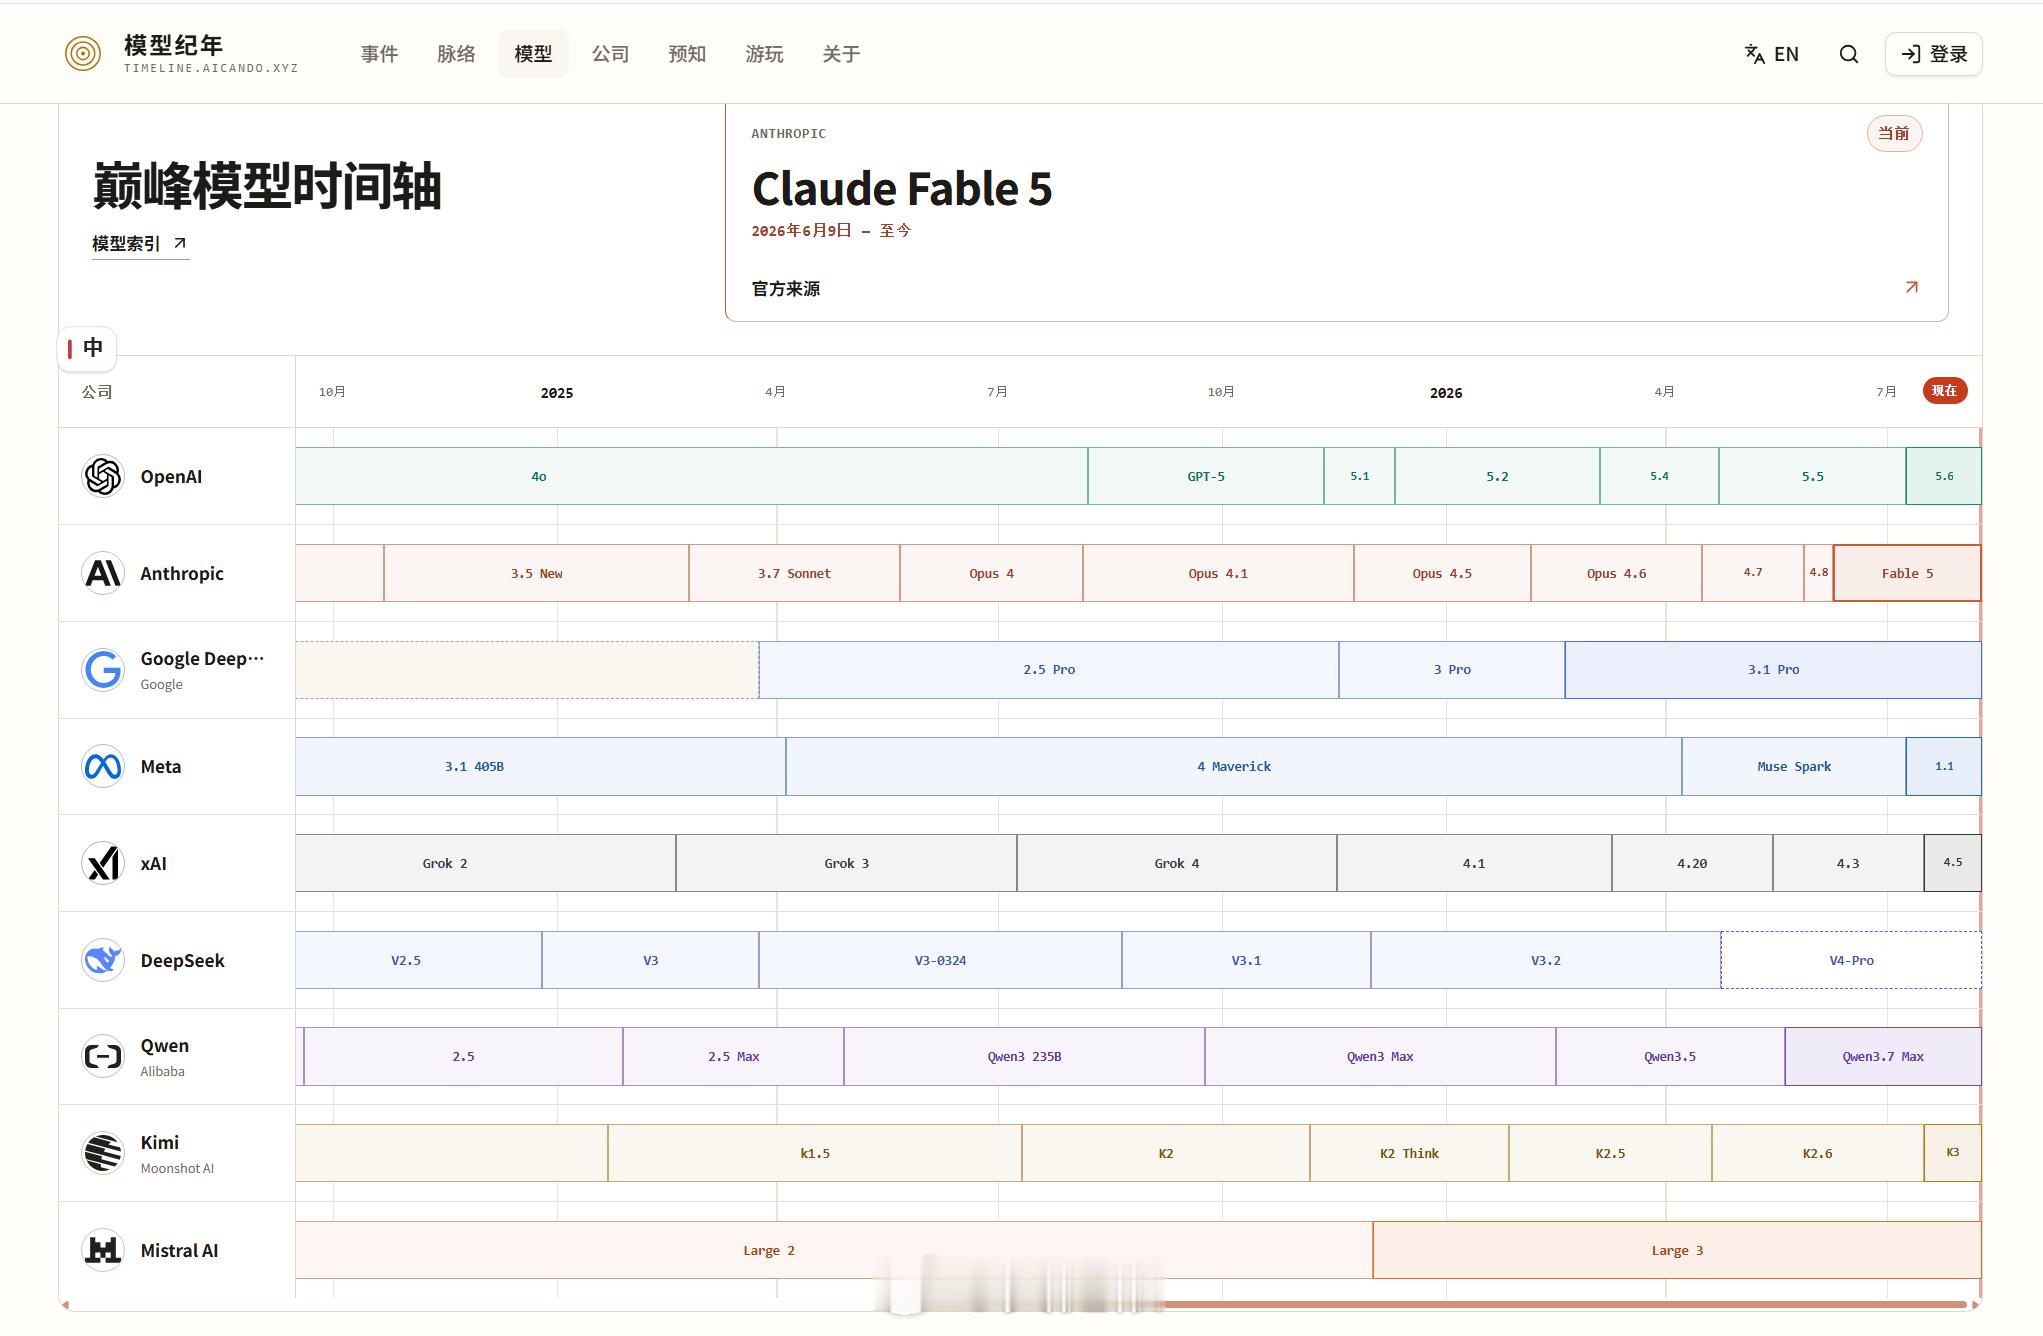Click the search magnifier icon
Viewport: 2043px width, 1336px height.
click(x=1849, y=54)
